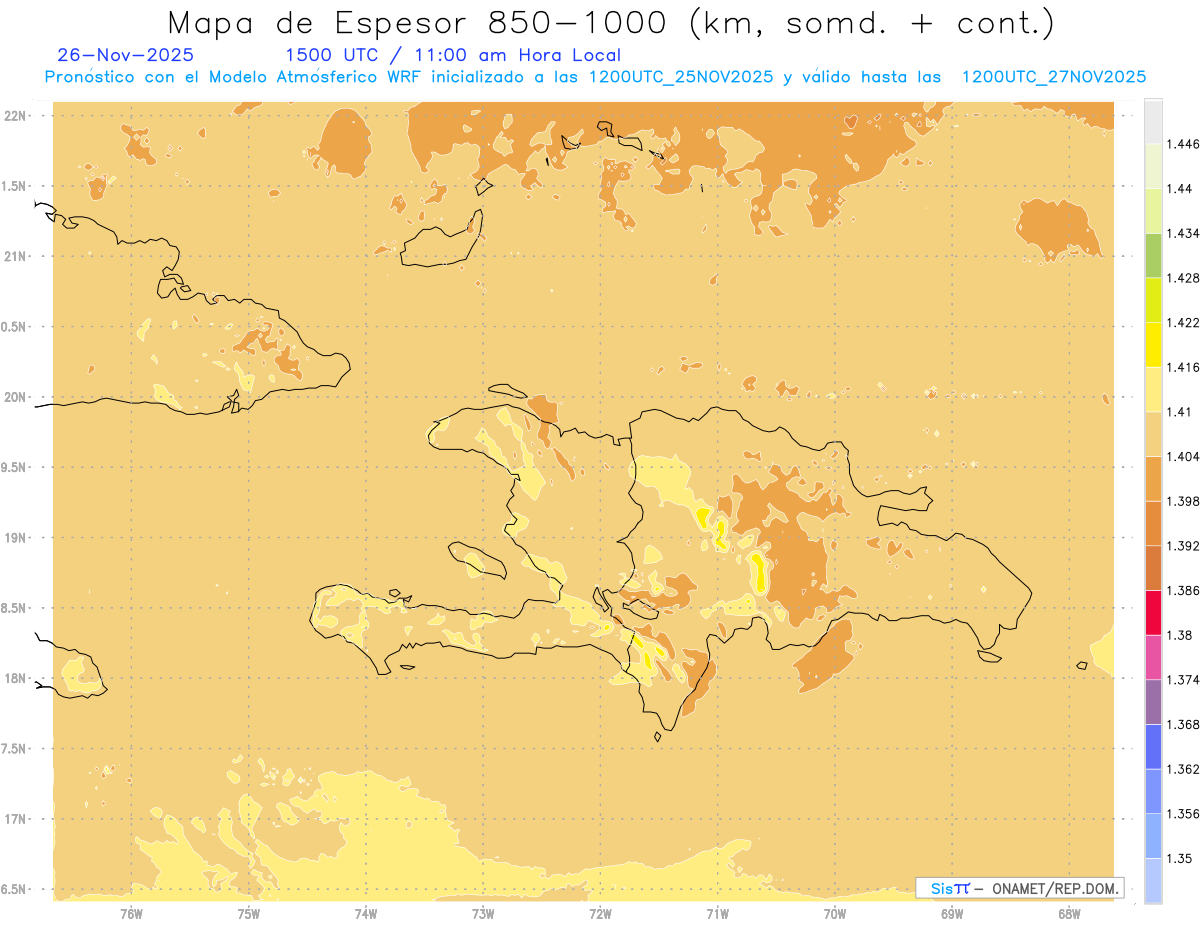
Task: Click the colorbar value '1.422'
Action: click(1183, 322)
